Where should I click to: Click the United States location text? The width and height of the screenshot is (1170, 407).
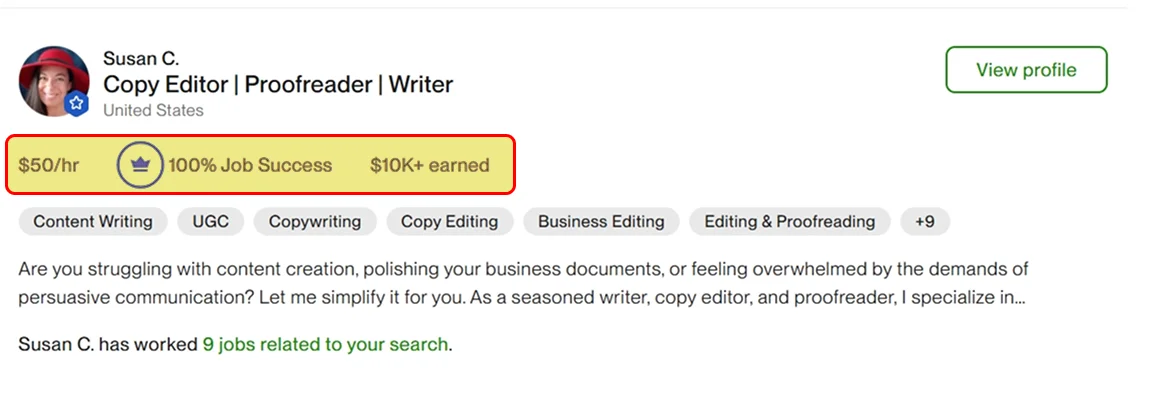coord(153,110)
